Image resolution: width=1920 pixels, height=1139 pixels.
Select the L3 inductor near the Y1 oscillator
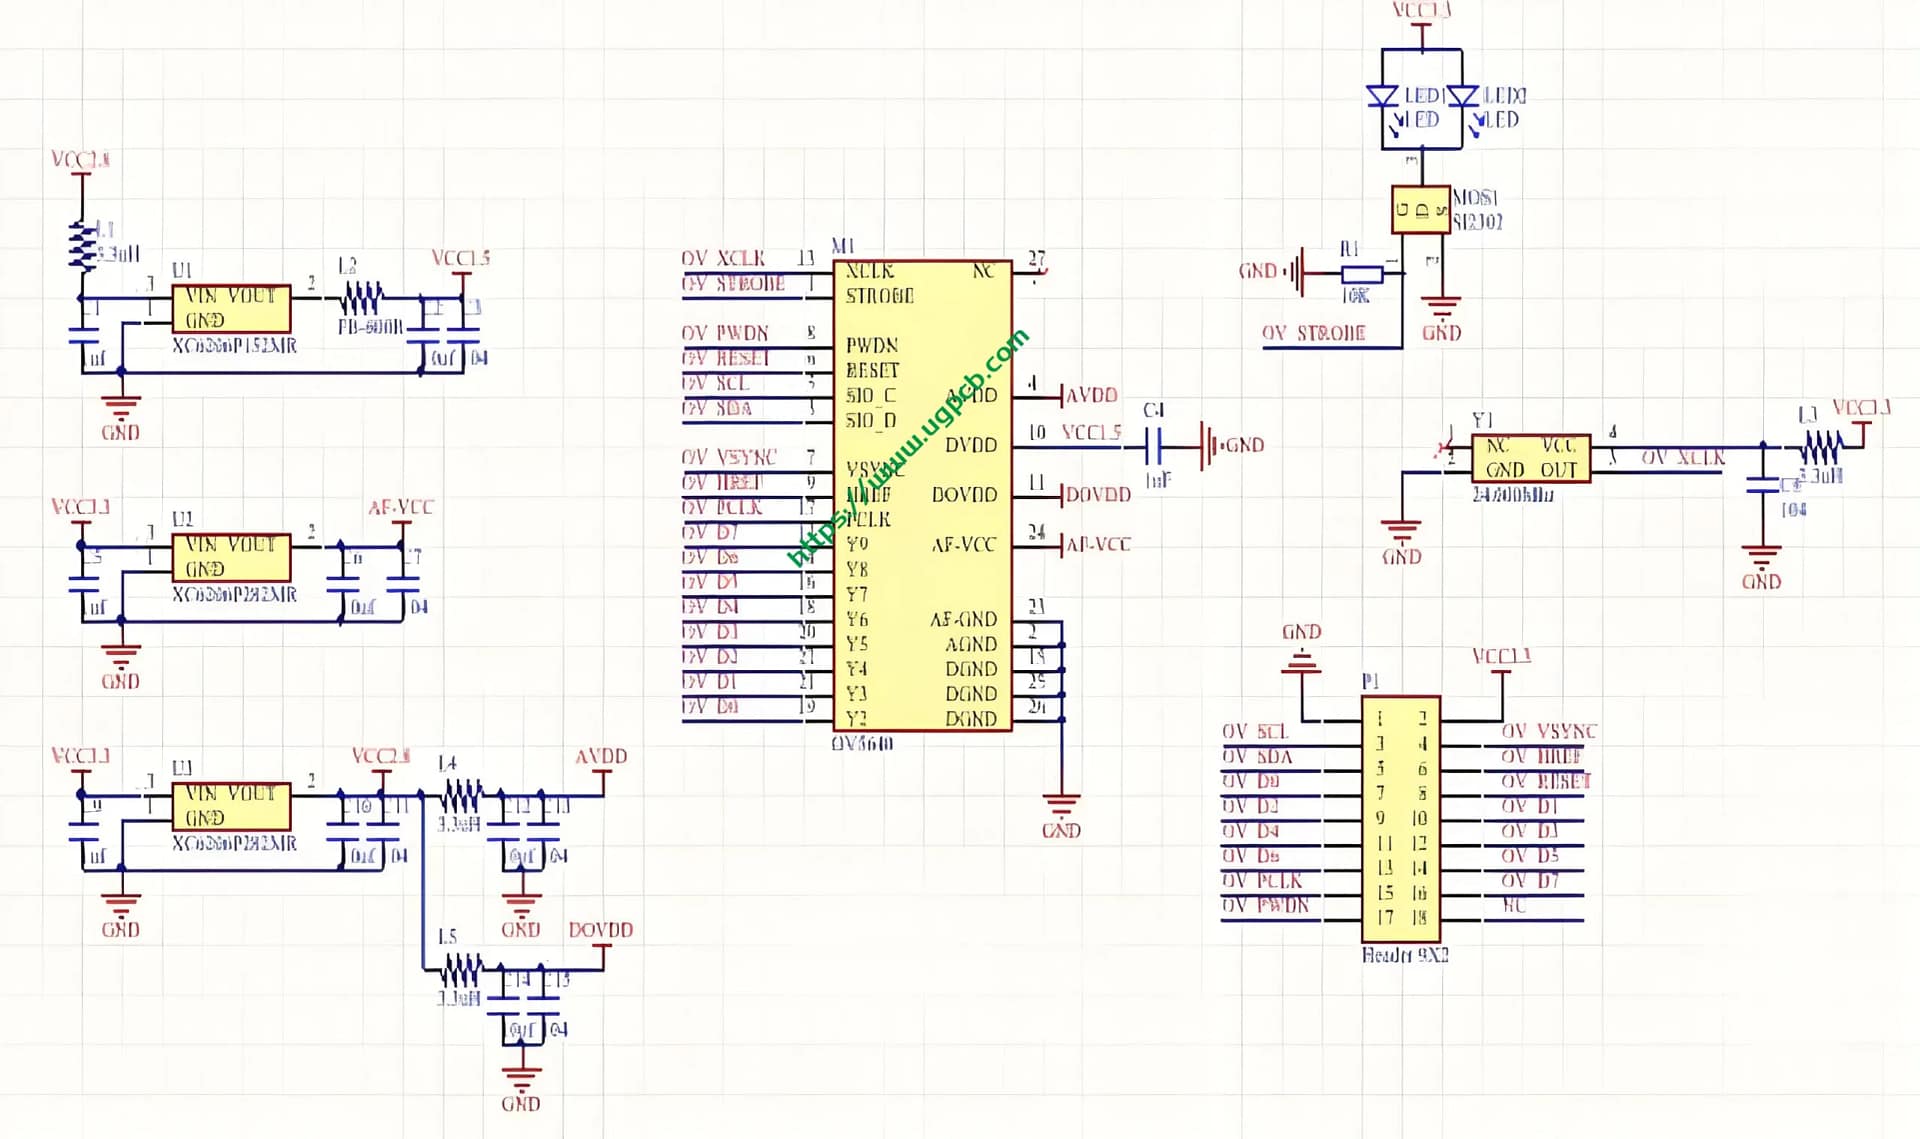tap(1821, 446)
